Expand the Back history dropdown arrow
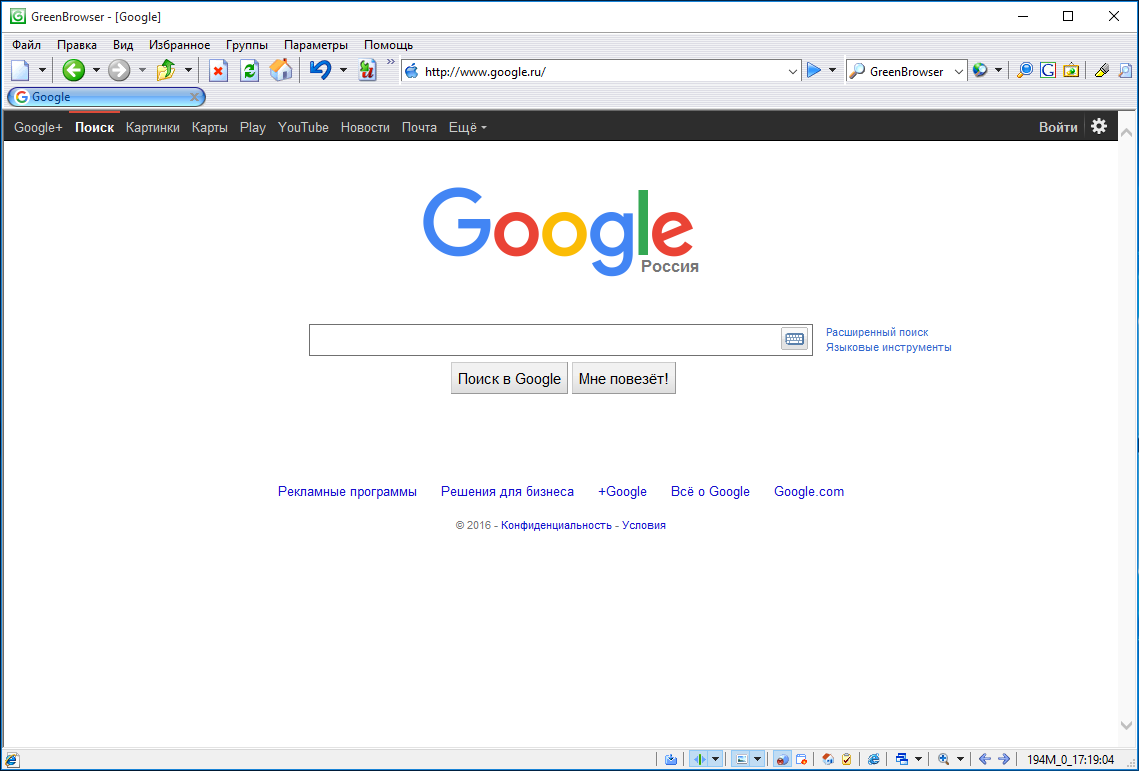The image size is (1139, 771). click(96, 70)
